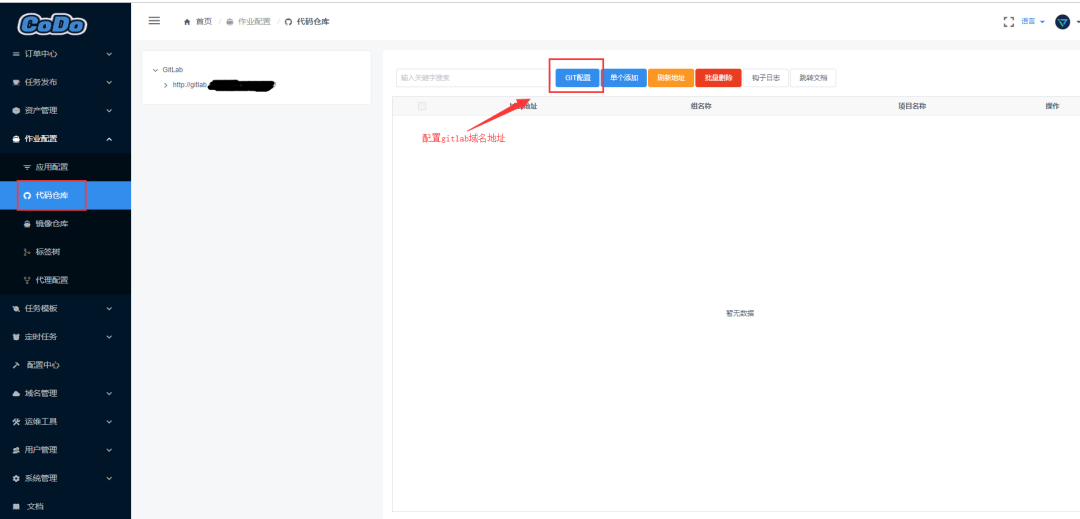Click 用户管理 sidebar icon
Viewport: 1080px width, 519px height.
click(16, 450)
